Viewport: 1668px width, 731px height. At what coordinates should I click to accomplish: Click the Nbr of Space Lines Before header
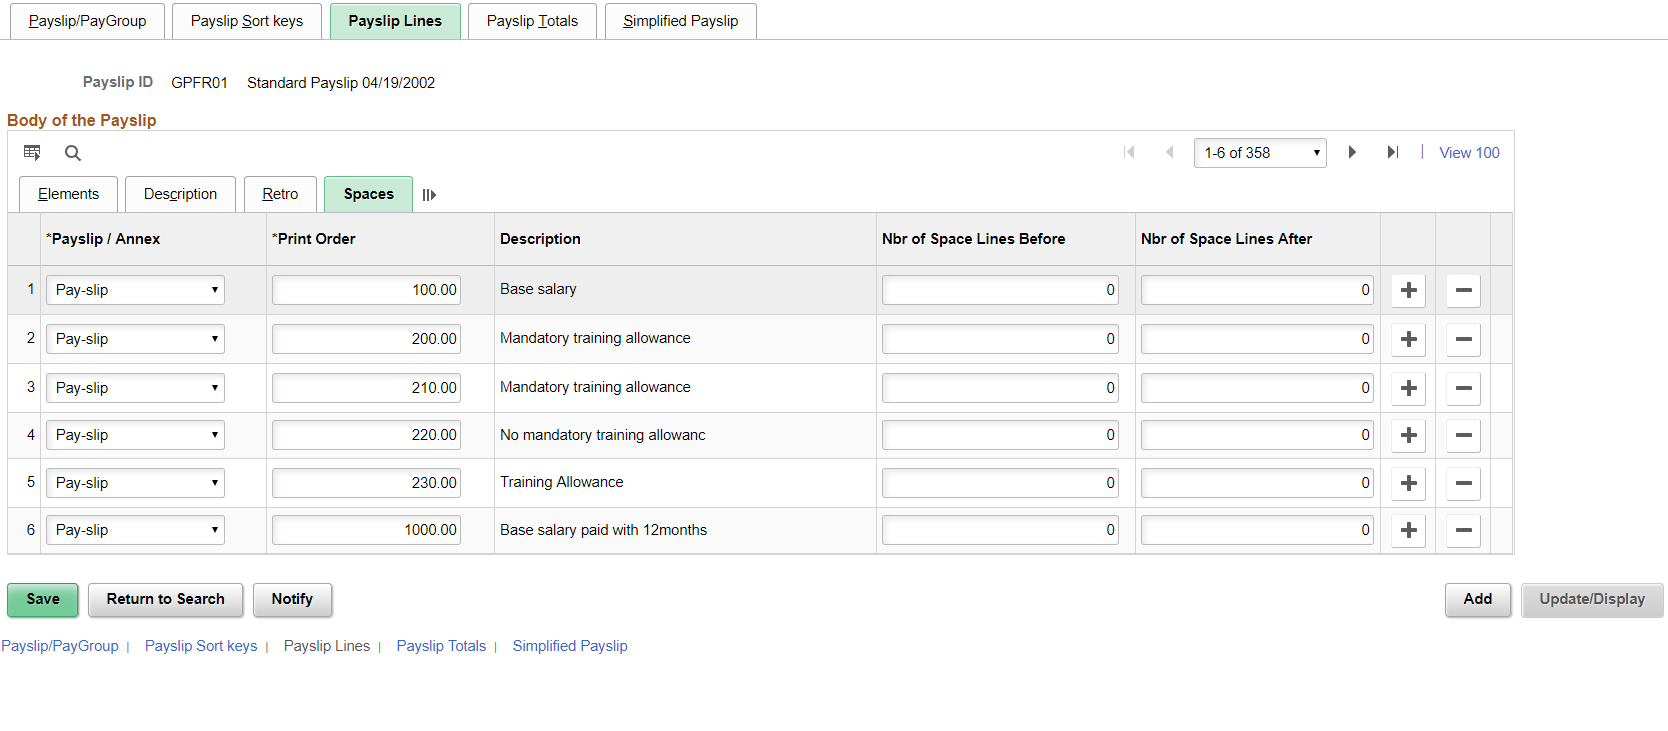[x=973, y=239]
